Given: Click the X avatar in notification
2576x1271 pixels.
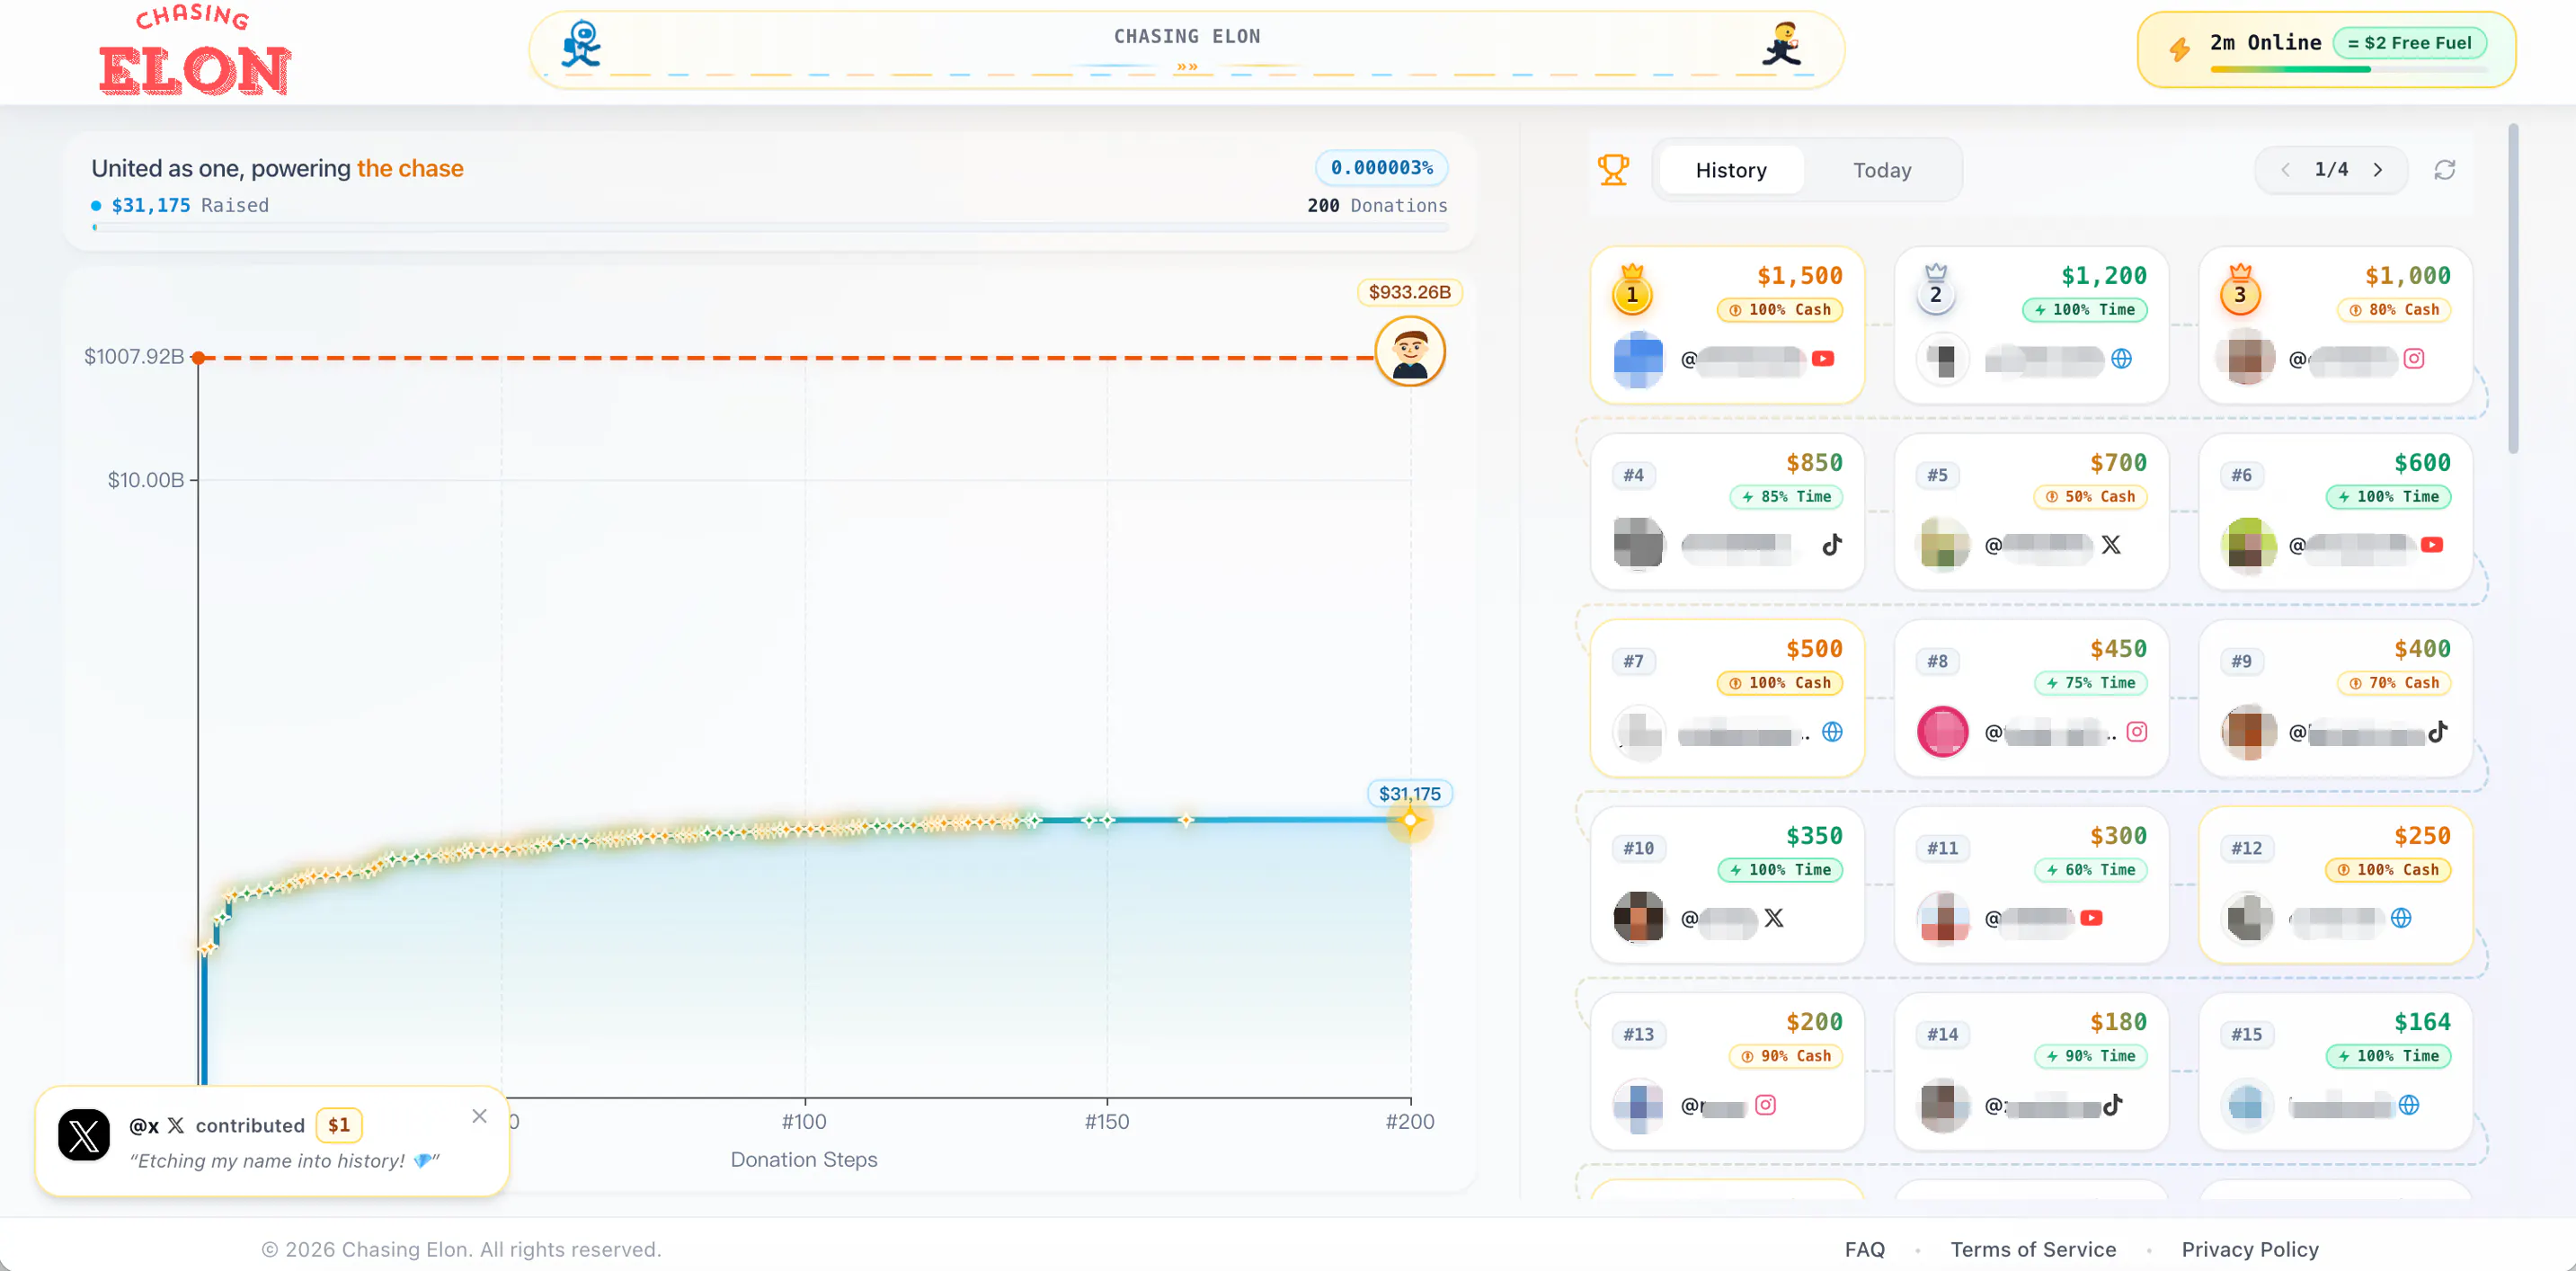Looking at the screenshot, I should (84, 1135).
